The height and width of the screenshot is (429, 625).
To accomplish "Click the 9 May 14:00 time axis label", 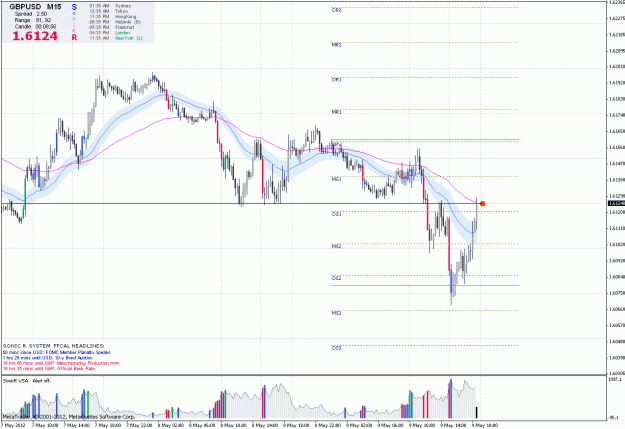I will point(454,425).
